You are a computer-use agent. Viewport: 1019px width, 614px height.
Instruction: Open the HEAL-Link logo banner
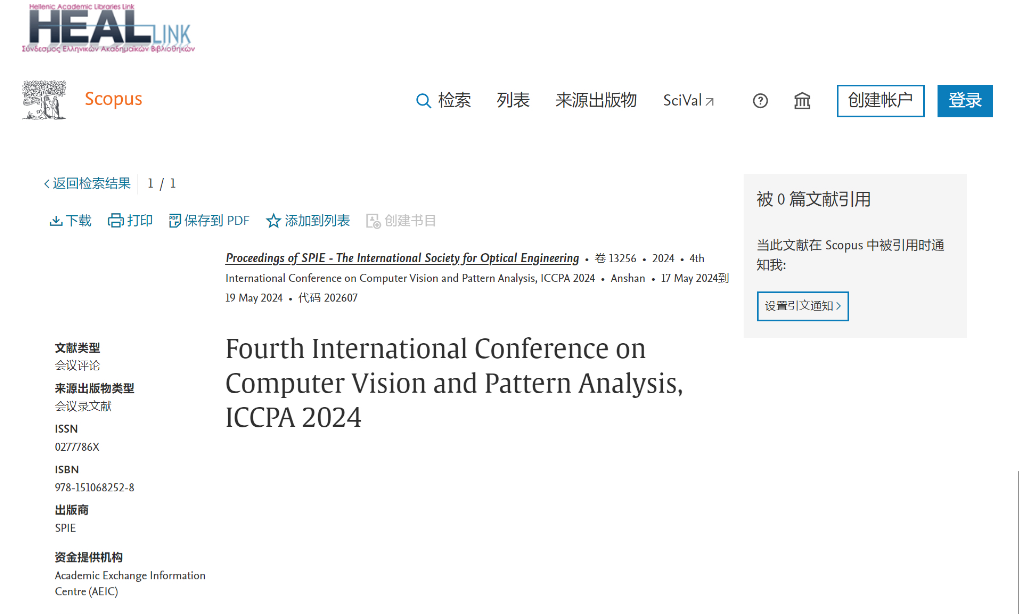tap(109, 28)
